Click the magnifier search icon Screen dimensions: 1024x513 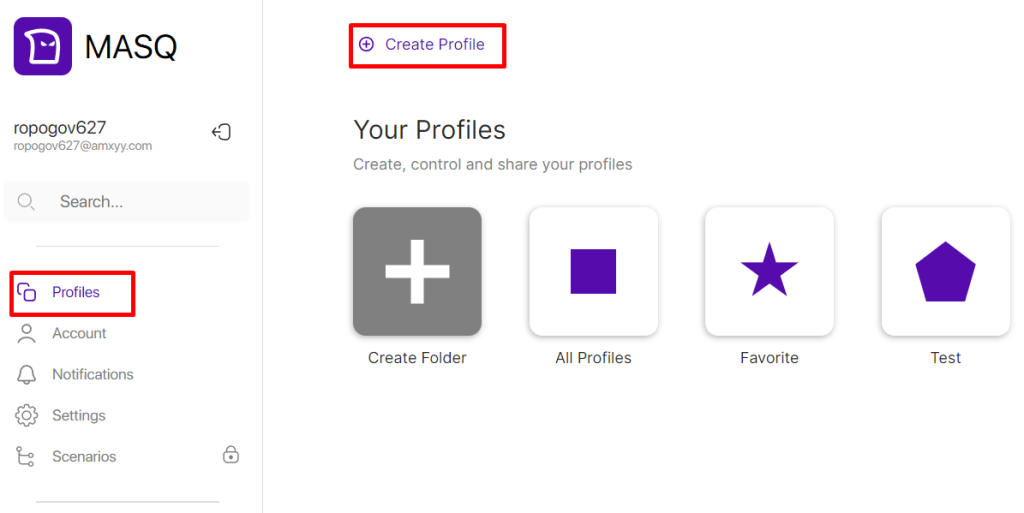click(x=26, y=202)
